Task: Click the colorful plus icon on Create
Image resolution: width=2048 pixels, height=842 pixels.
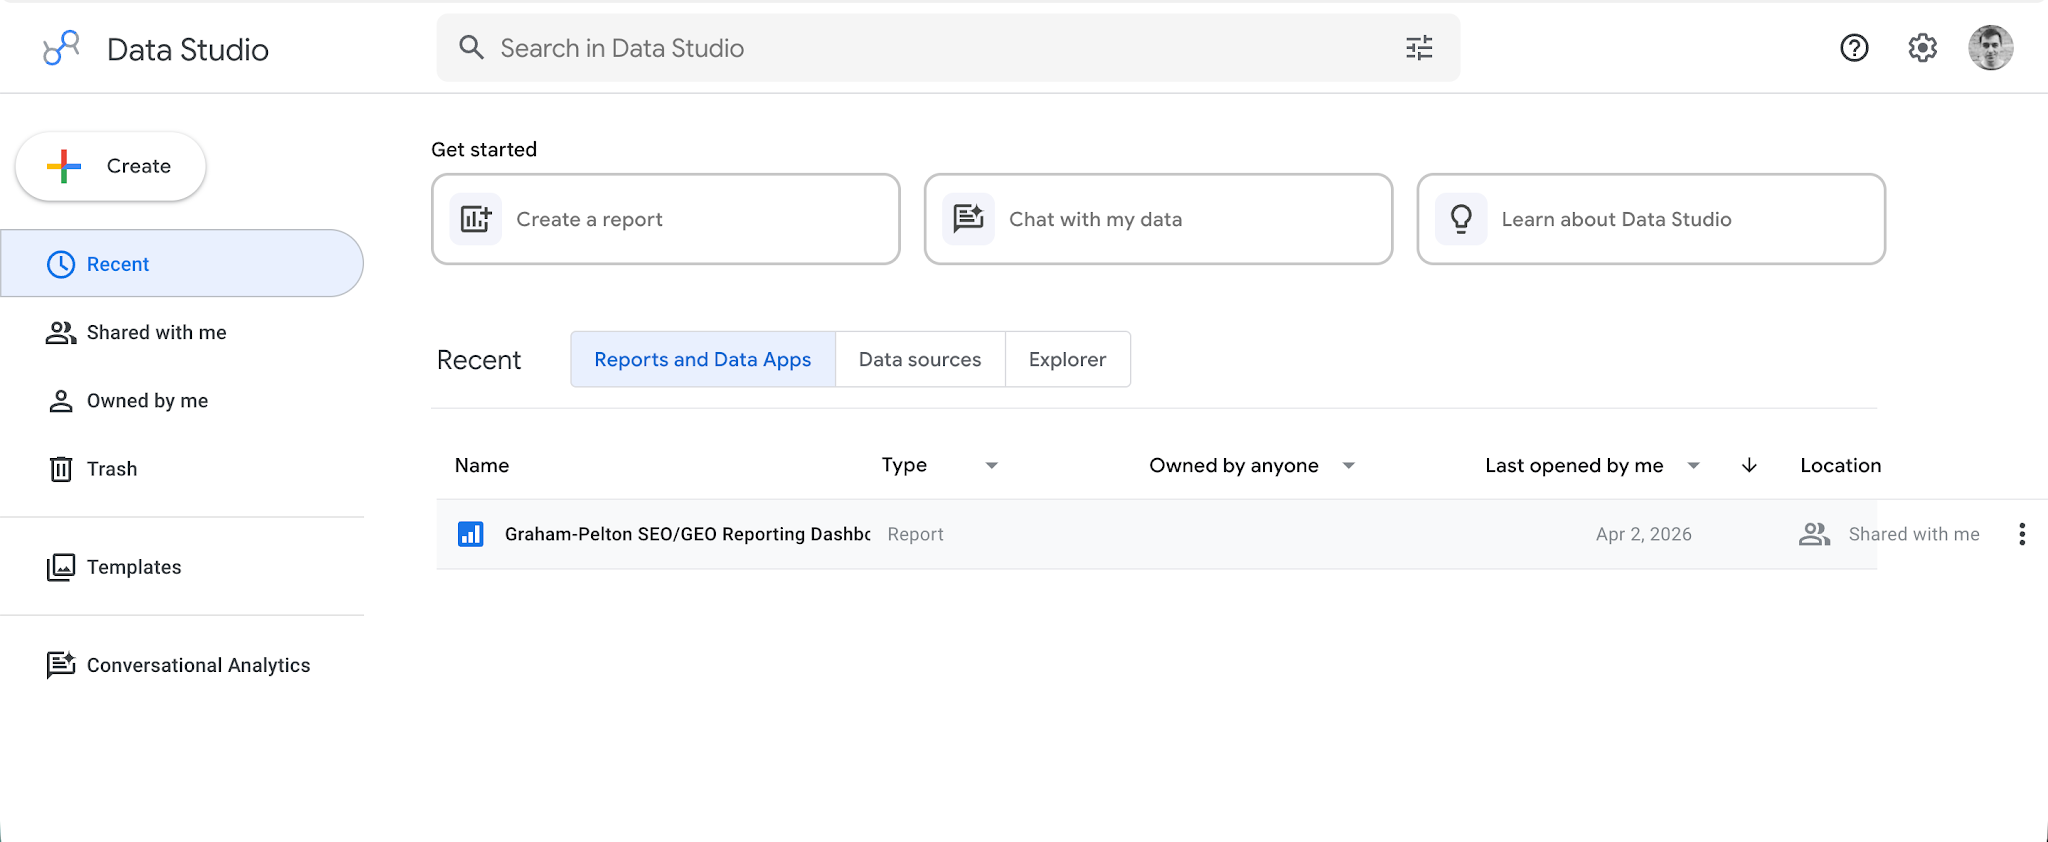Action: coord(64,166)
